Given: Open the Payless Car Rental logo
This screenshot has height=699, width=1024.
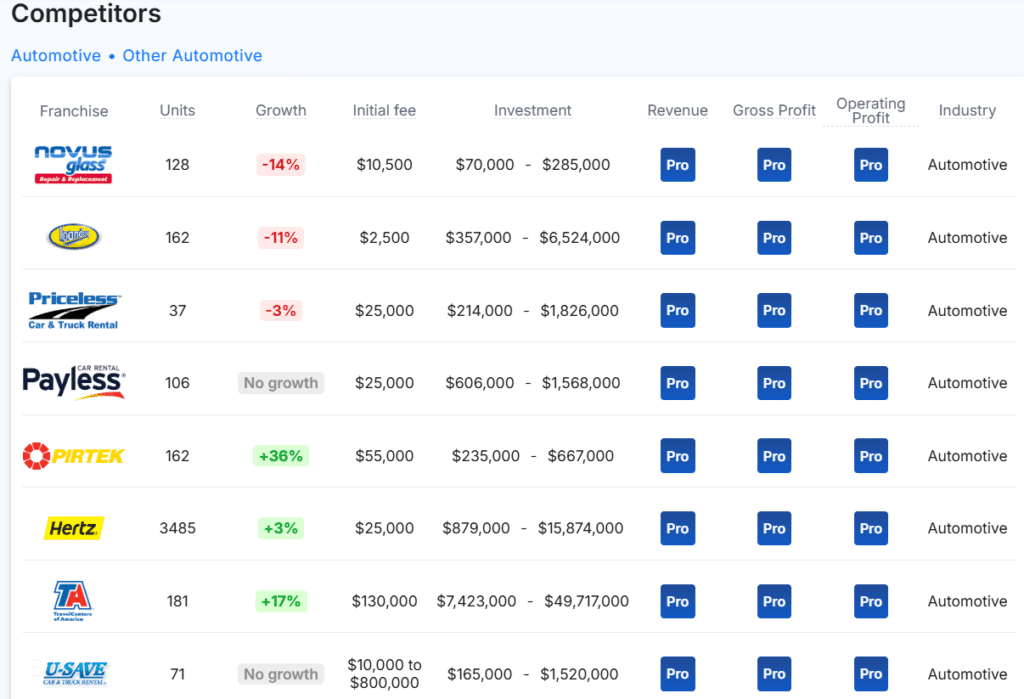Looking at the screenshot, I should pyautogui.click(x=73, y=382).
